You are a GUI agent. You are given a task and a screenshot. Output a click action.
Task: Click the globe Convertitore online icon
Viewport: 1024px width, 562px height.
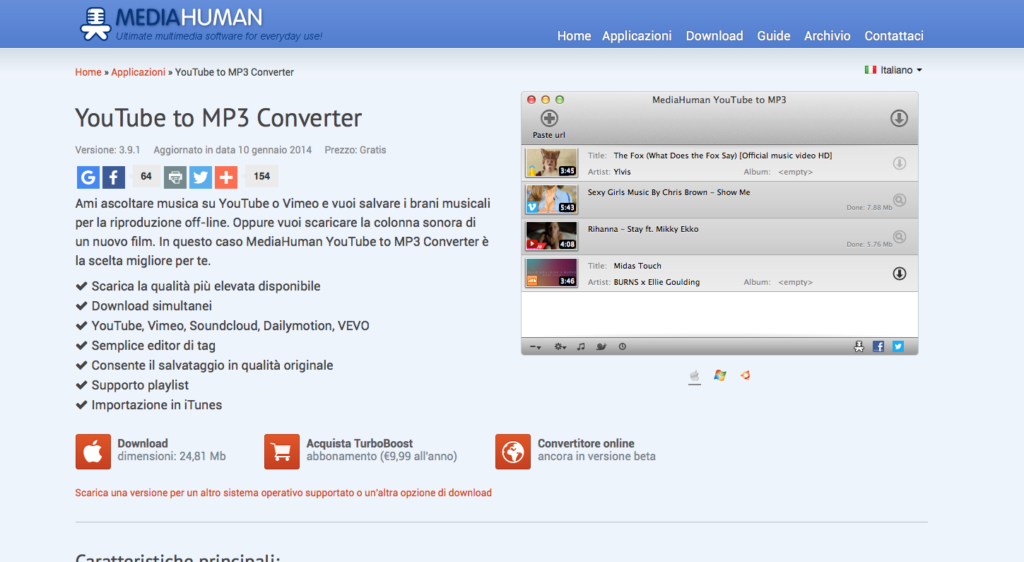513,452
